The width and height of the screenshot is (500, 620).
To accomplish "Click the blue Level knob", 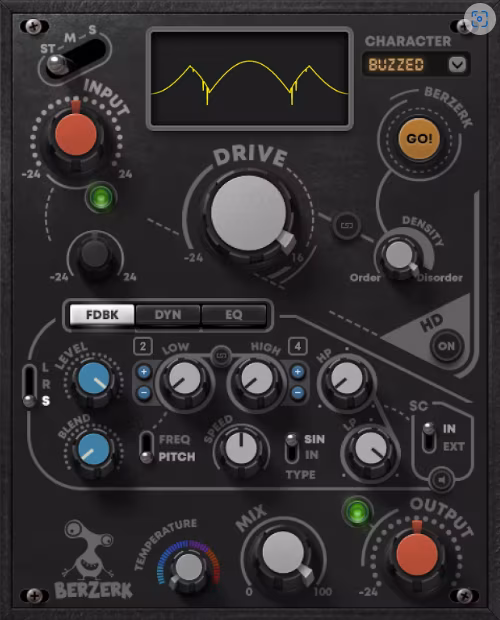I will point(93,380).
